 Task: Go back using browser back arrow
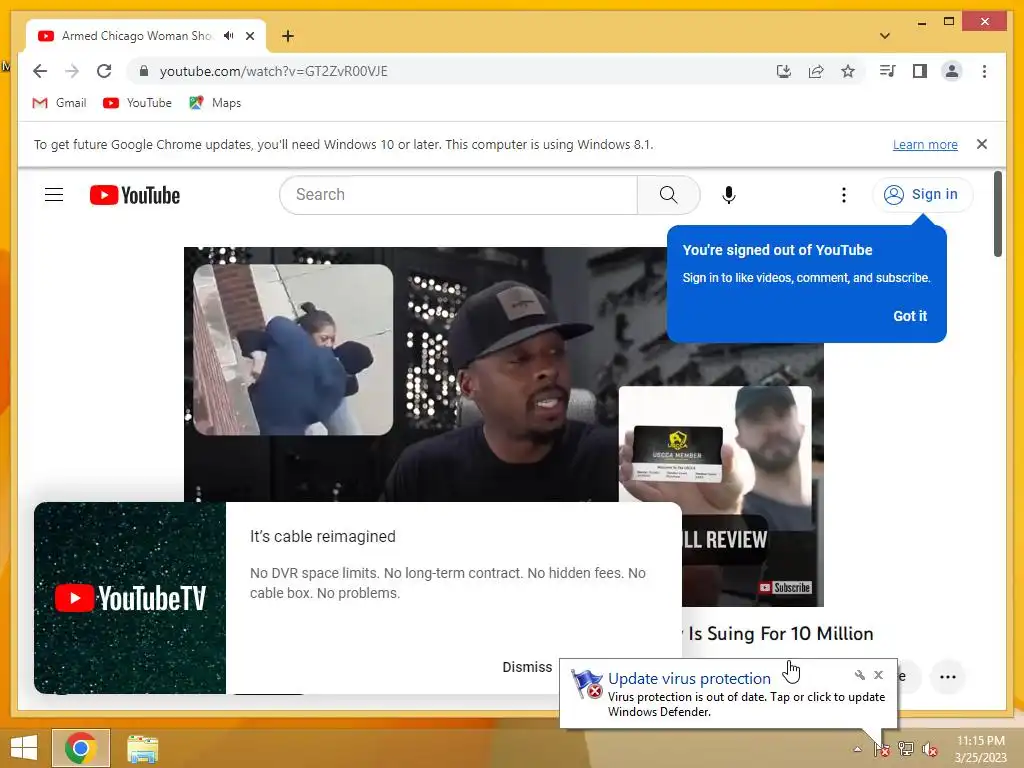(x=40, y=71)
